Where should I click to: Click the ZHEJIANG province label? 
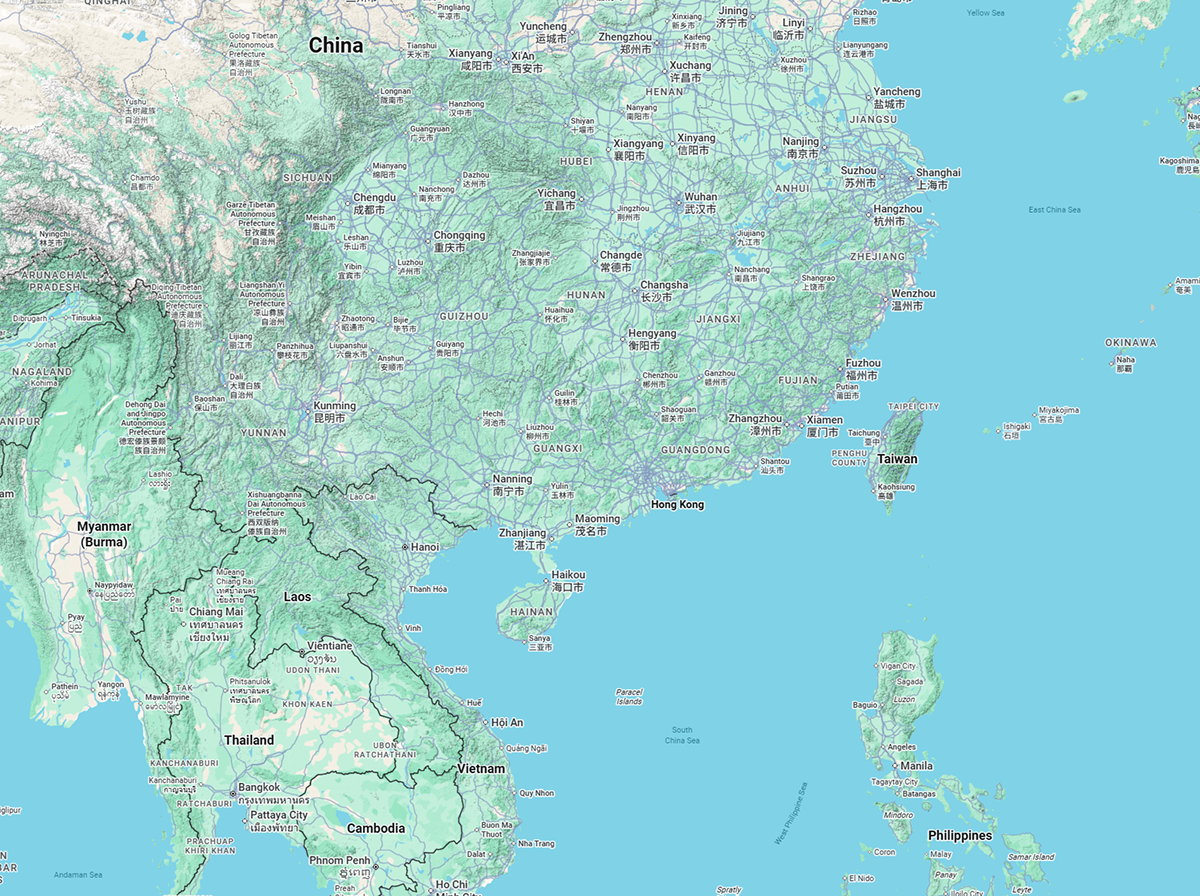[877, 256]
